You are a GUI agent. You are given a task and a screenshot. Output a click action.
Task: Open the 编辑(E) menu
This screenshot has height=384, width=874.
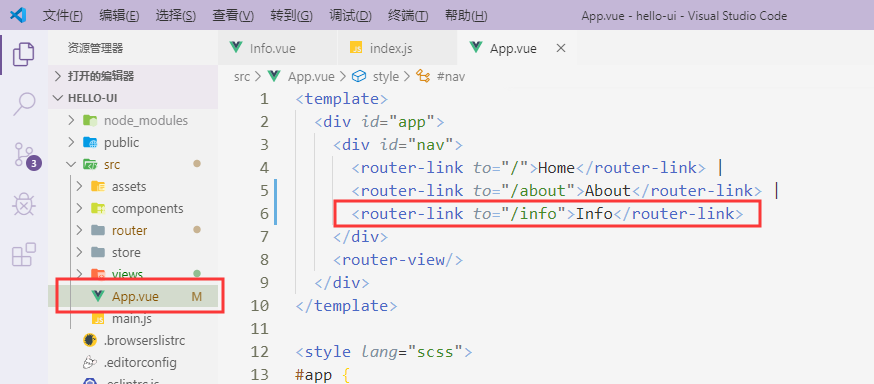click(119, 16)
